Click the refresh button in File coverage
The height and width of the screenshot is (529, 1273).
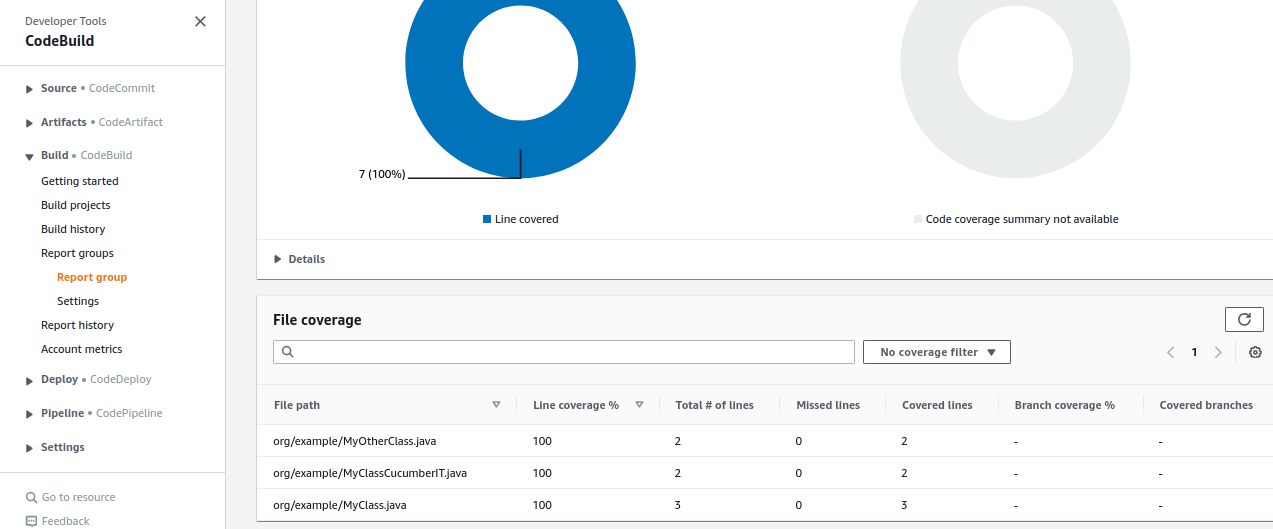(1244, 319)
